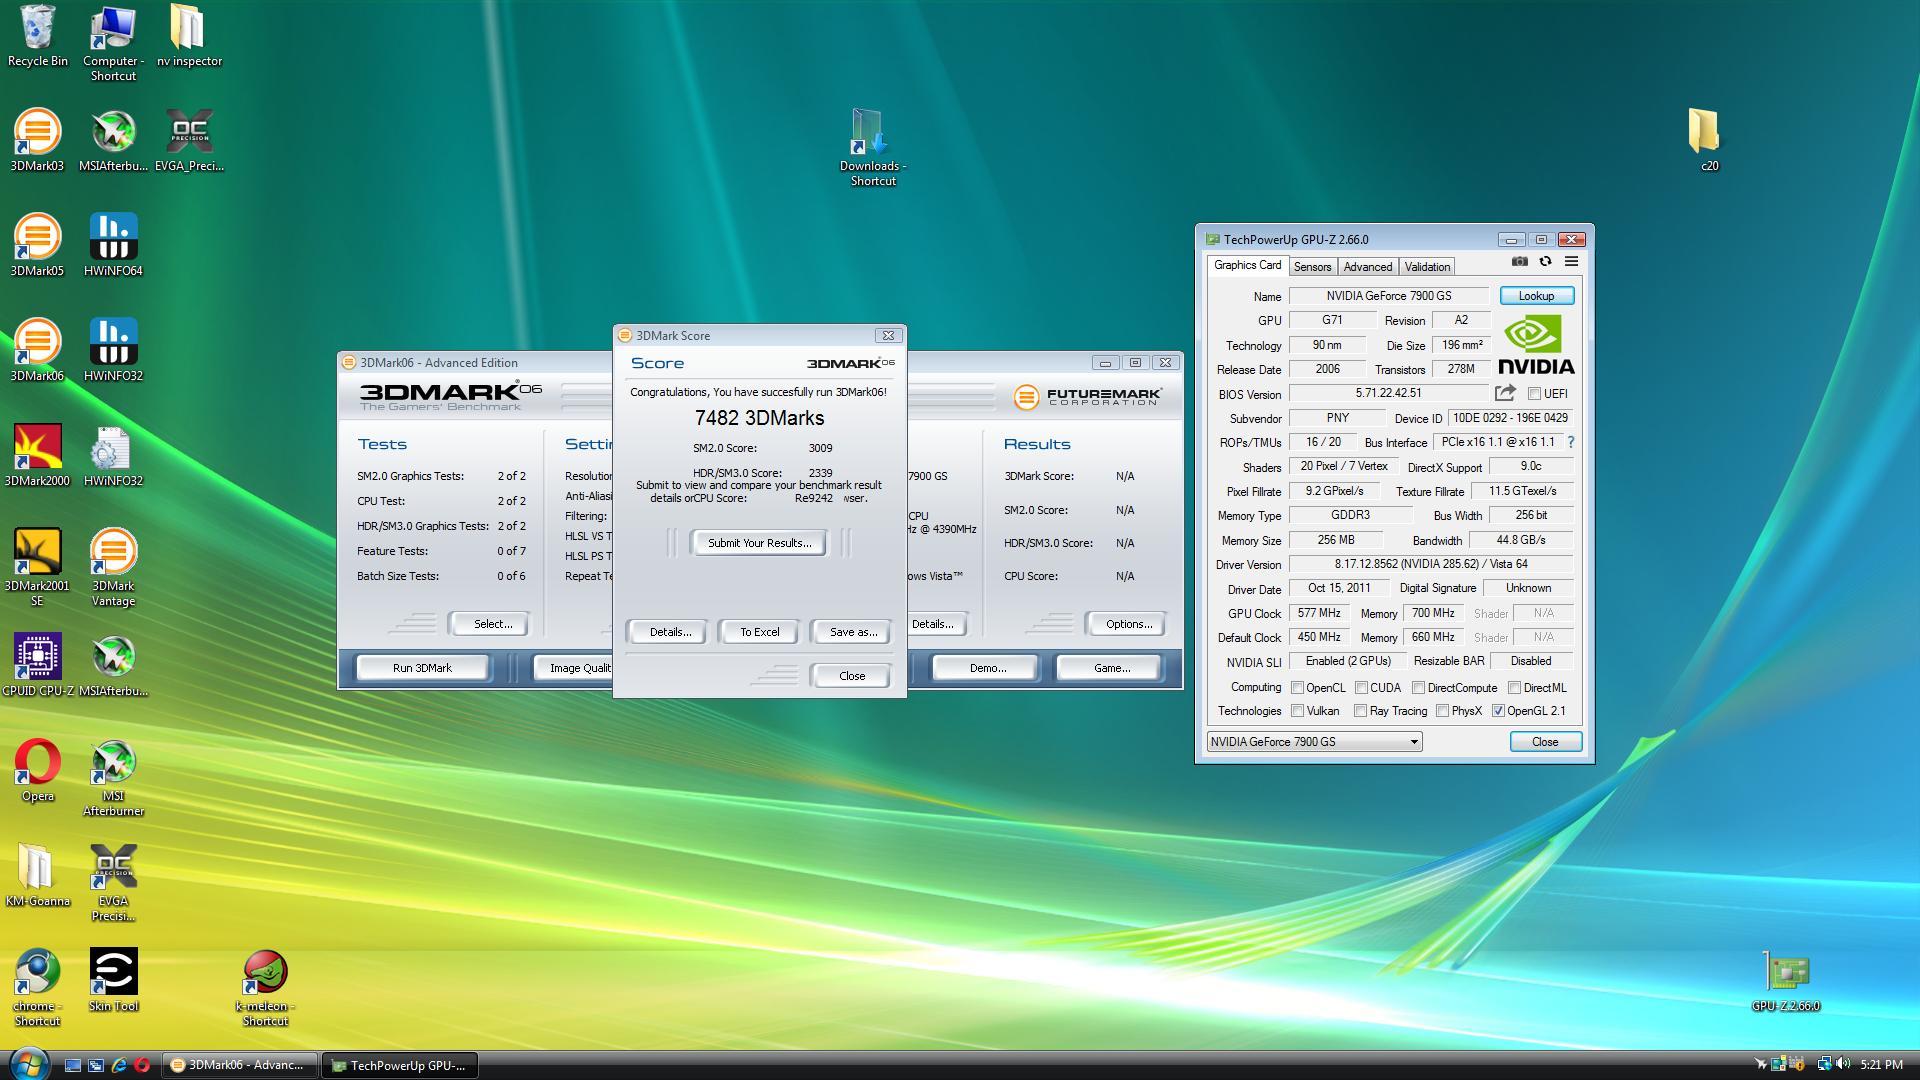Viewport: 1920px width, 1080px height.
Task: Toggle the UEFI checkbox
Action: tap(1534, 394)
